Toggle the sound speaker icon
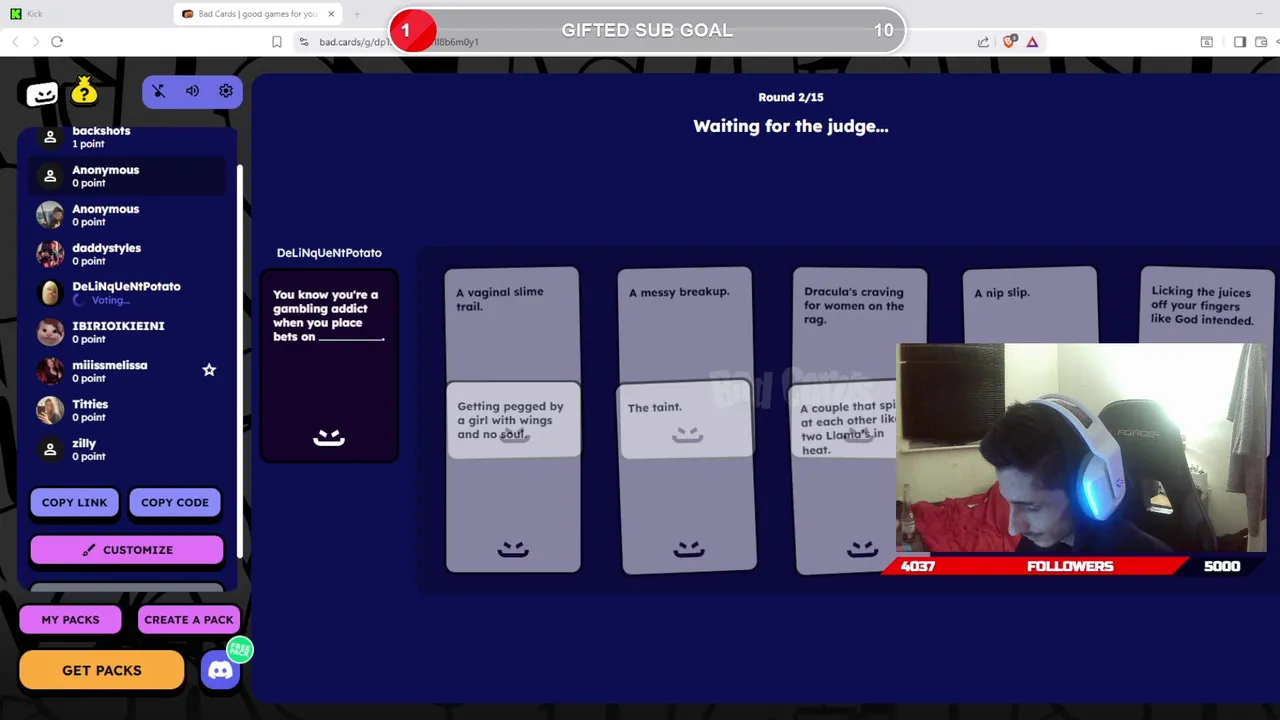The width and height of the screenshot is (1280, 720). tap(192, 91)
